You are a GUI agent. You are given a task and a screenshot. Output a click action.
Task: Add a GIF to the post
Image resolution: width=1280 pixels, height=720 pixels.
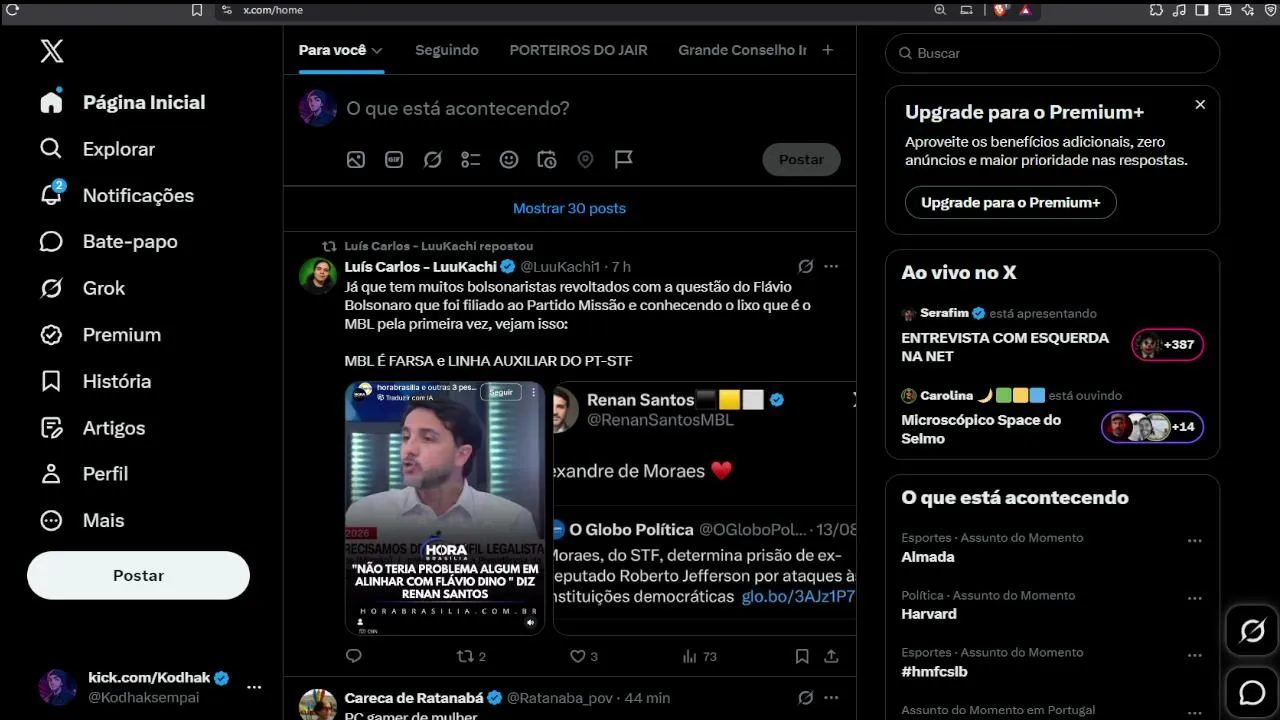(x=394, y=159)
